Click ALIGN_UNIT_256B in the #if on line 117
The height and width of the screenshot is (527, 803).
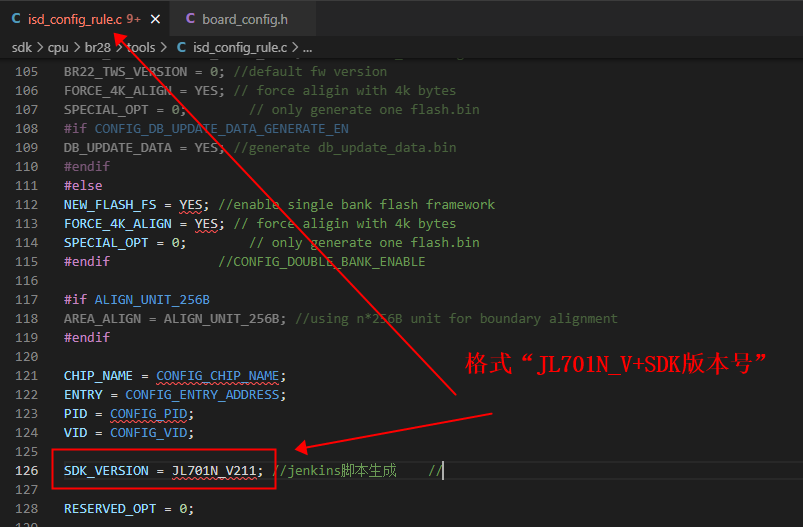pos(152,300)
